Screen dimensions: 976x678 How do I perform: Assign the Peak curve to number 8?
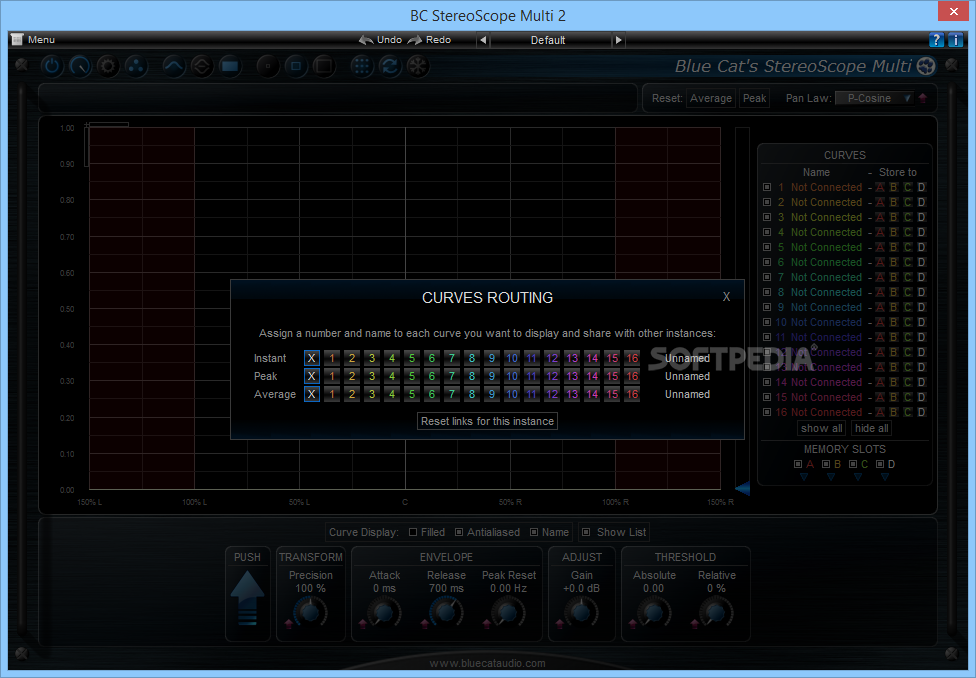pyautogui.click(x=472, y=376)
